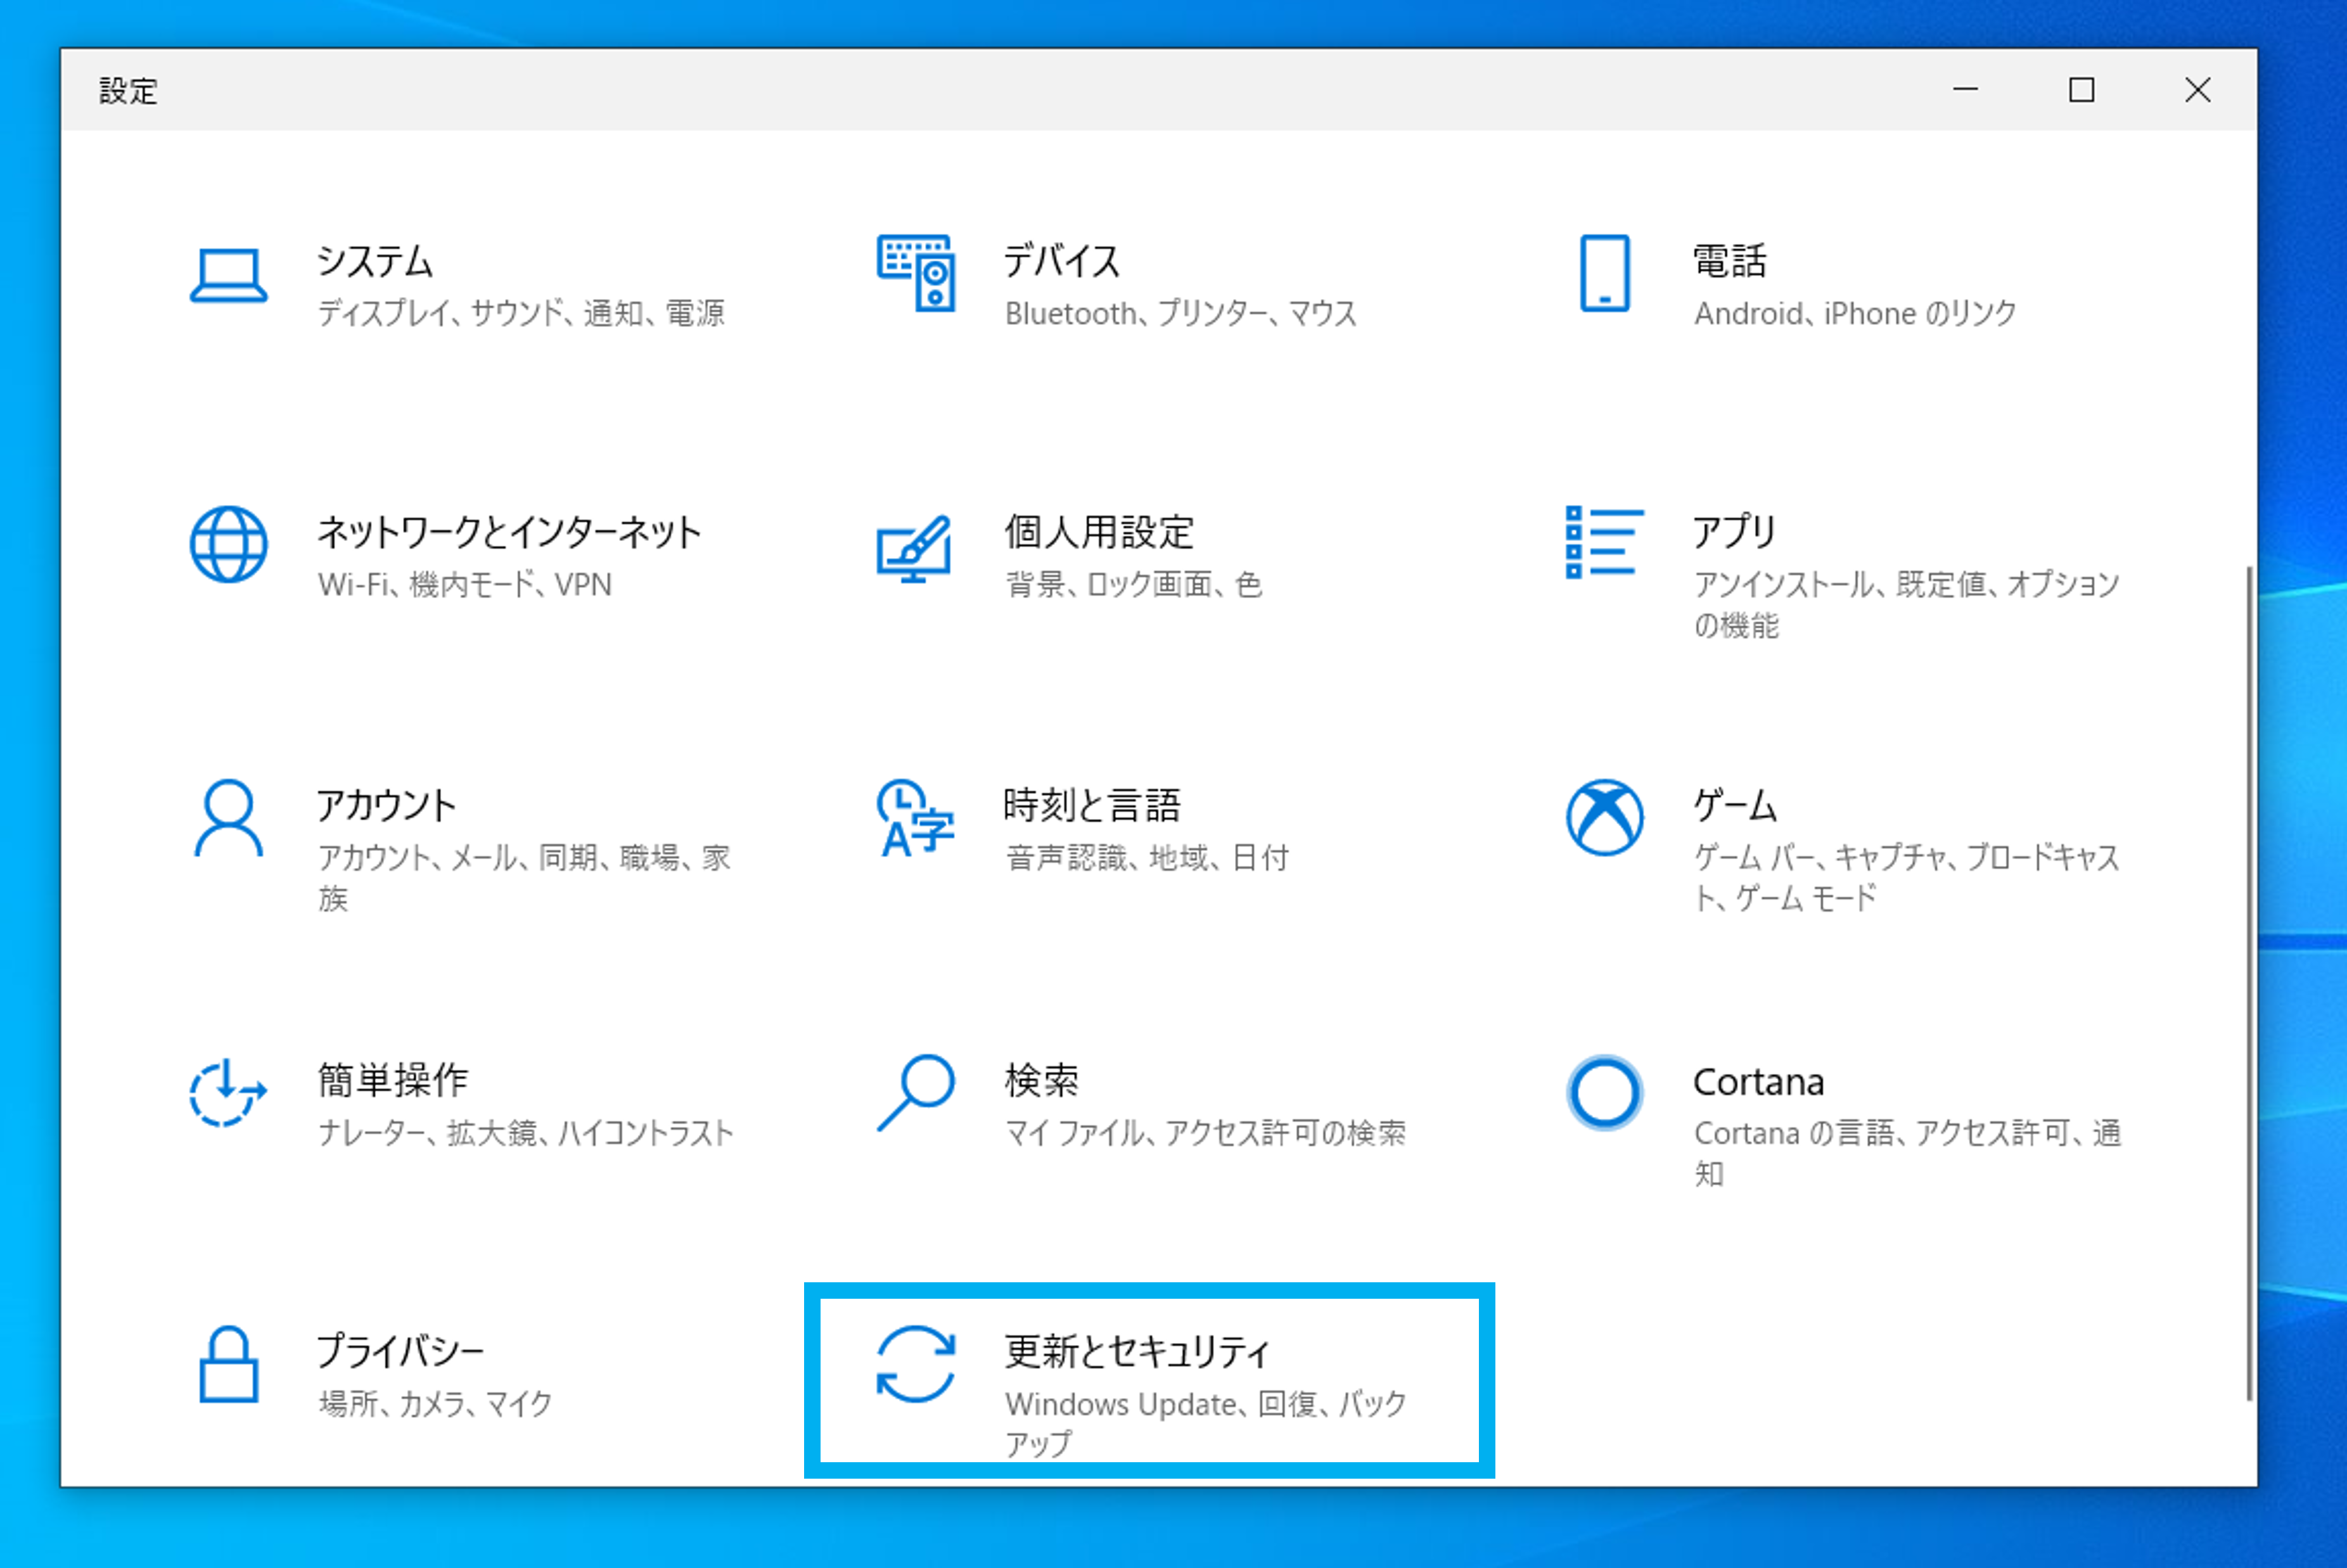
Task: Open the アプリ list icon
Action: click(1604, 542)
